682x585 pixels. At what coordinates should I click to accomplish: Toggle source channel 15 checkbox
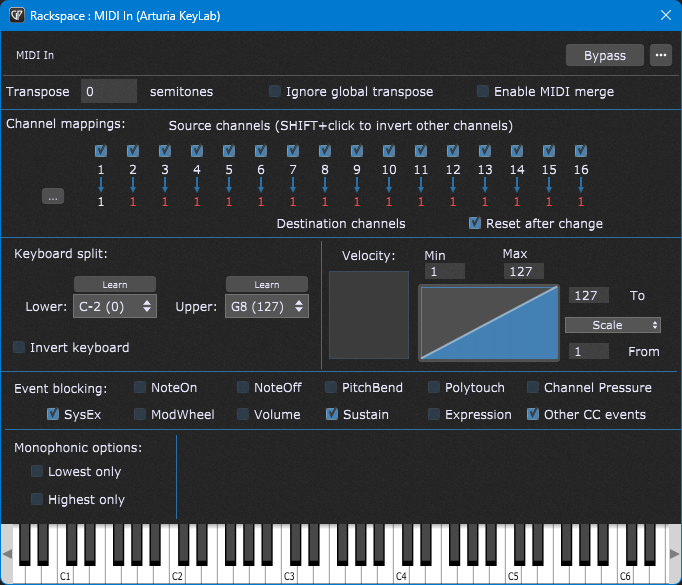click(549, 150)
